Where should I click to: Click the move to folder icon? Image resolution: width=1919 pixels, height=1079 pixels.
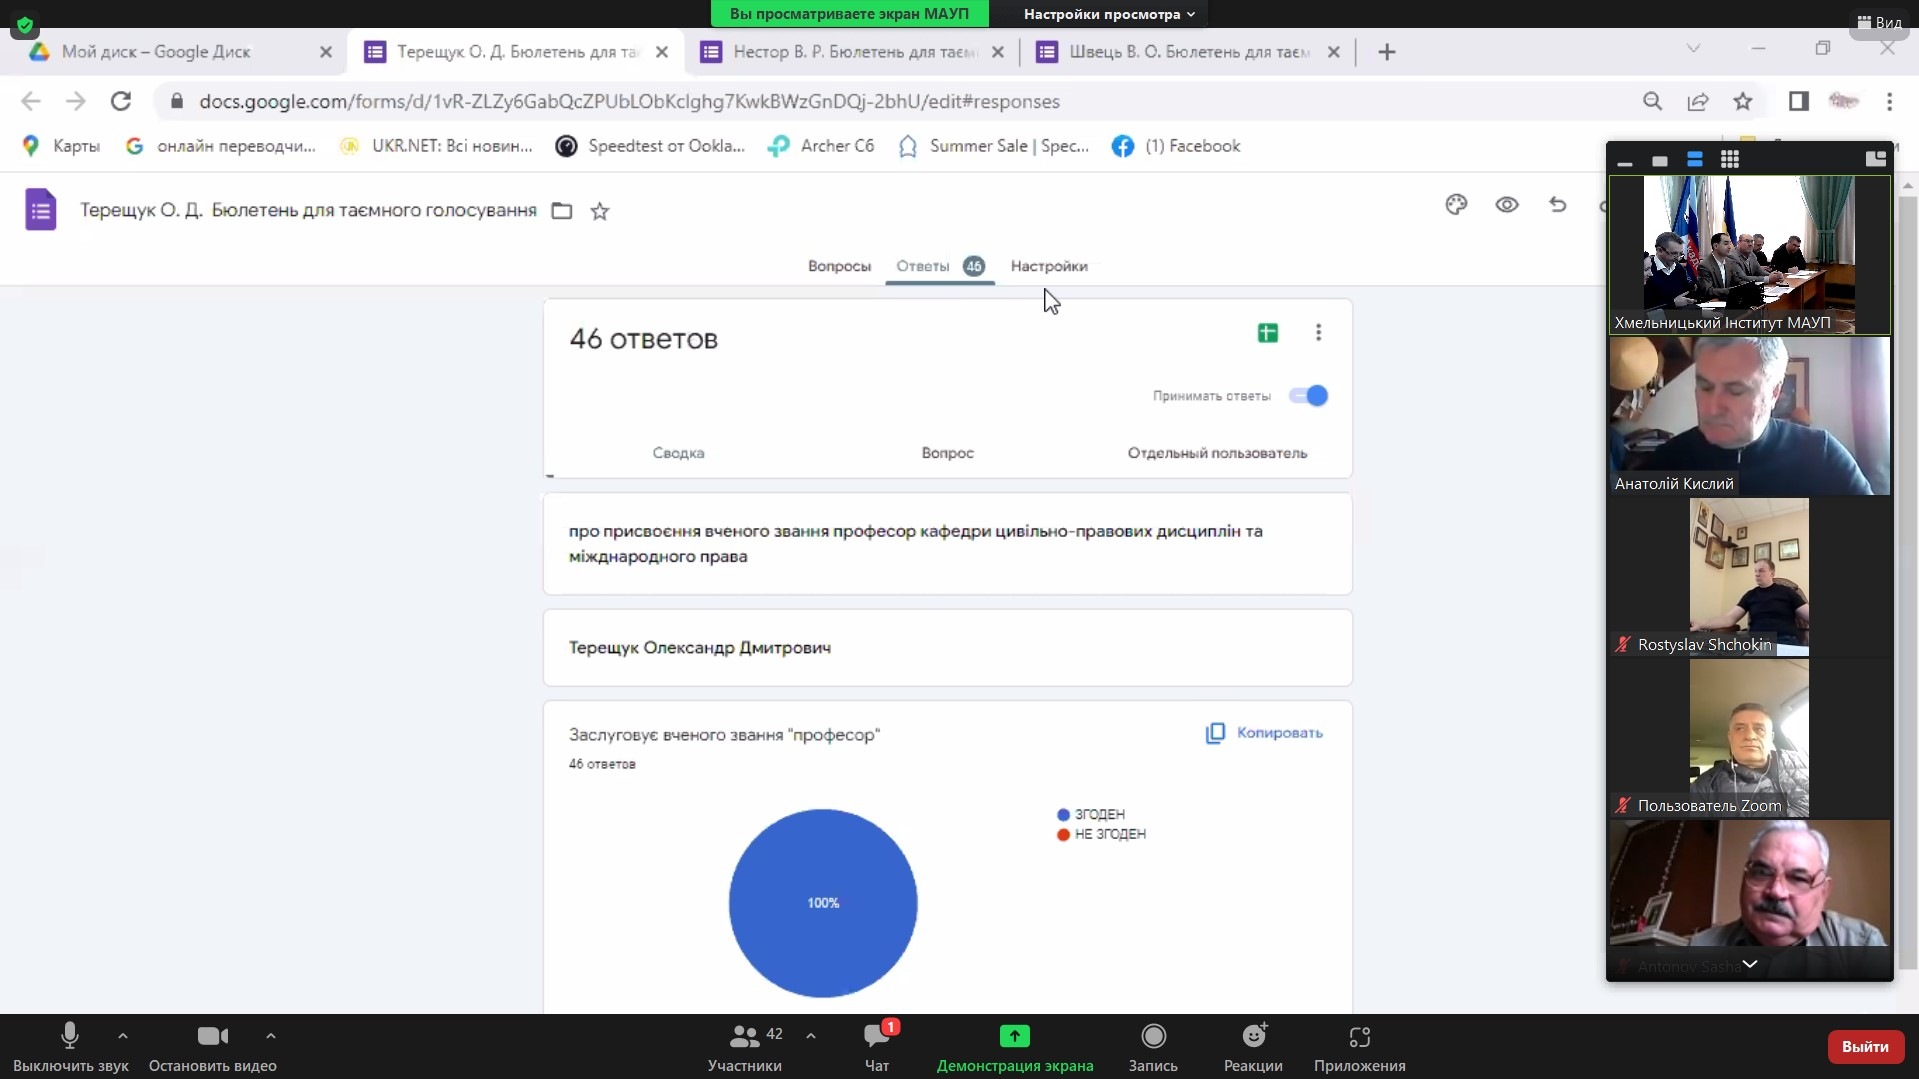pos(562,211)
